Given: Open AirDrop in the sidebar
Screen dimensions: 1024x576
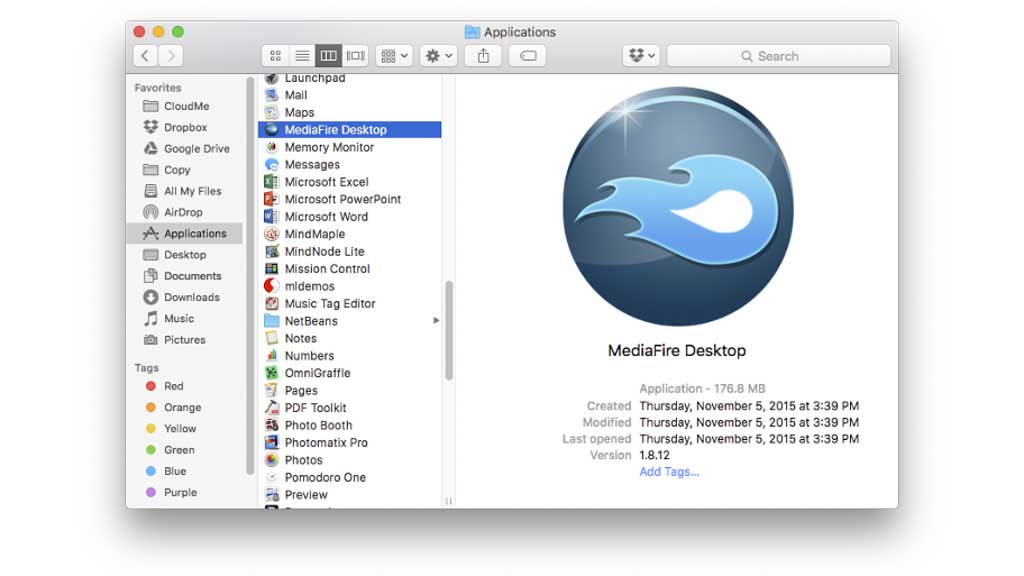Looking at the screenshot, I should click(x=182, y=212).
